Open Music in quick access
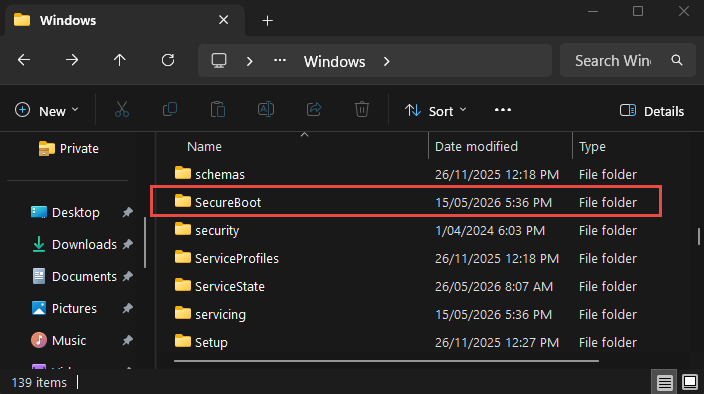This screenshot has height=394, width=704. tap(58, 341)
